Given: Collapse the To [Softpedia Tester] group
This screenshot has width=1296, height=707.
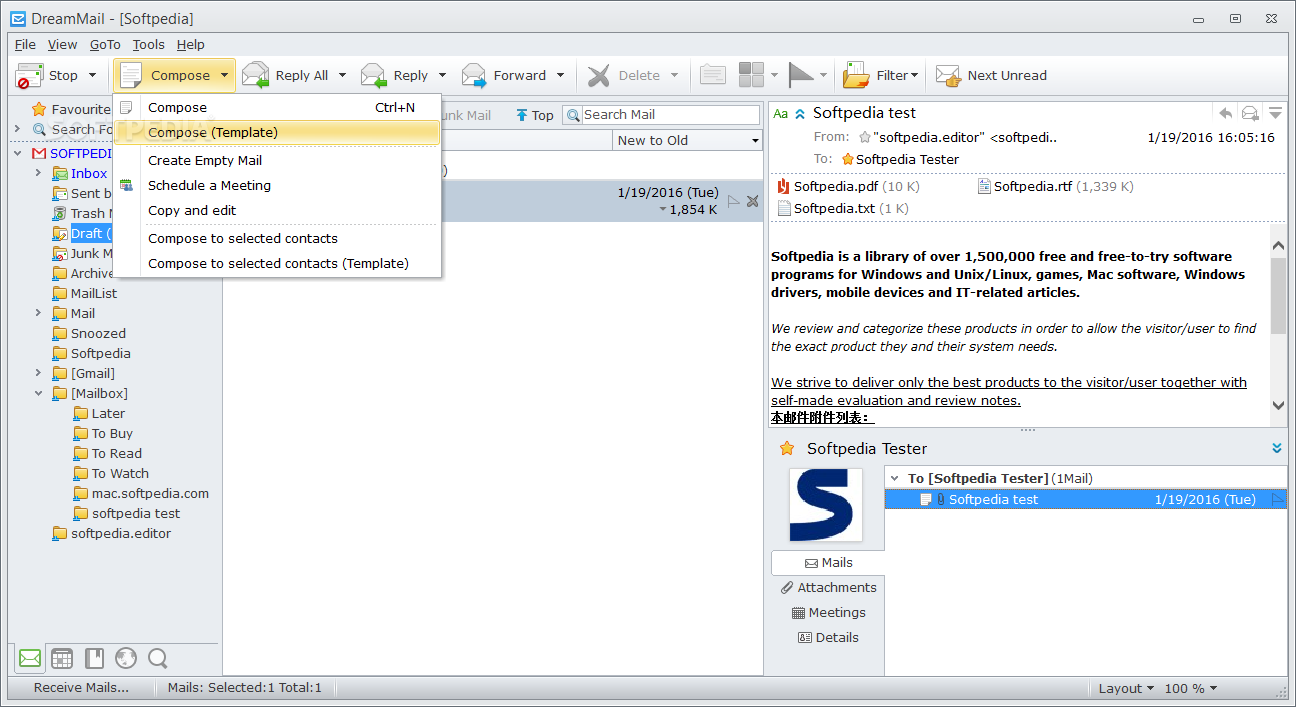Looking at the screenshot, I should (x=895, y=478).
